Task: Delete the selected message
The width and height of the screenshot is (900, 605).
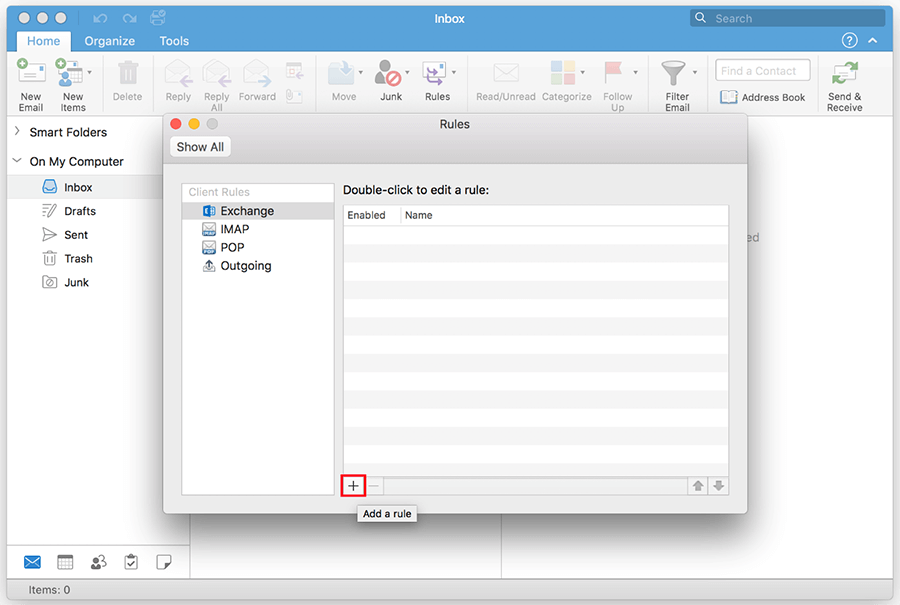Action: pyautogui.click(x=127, y=80)
